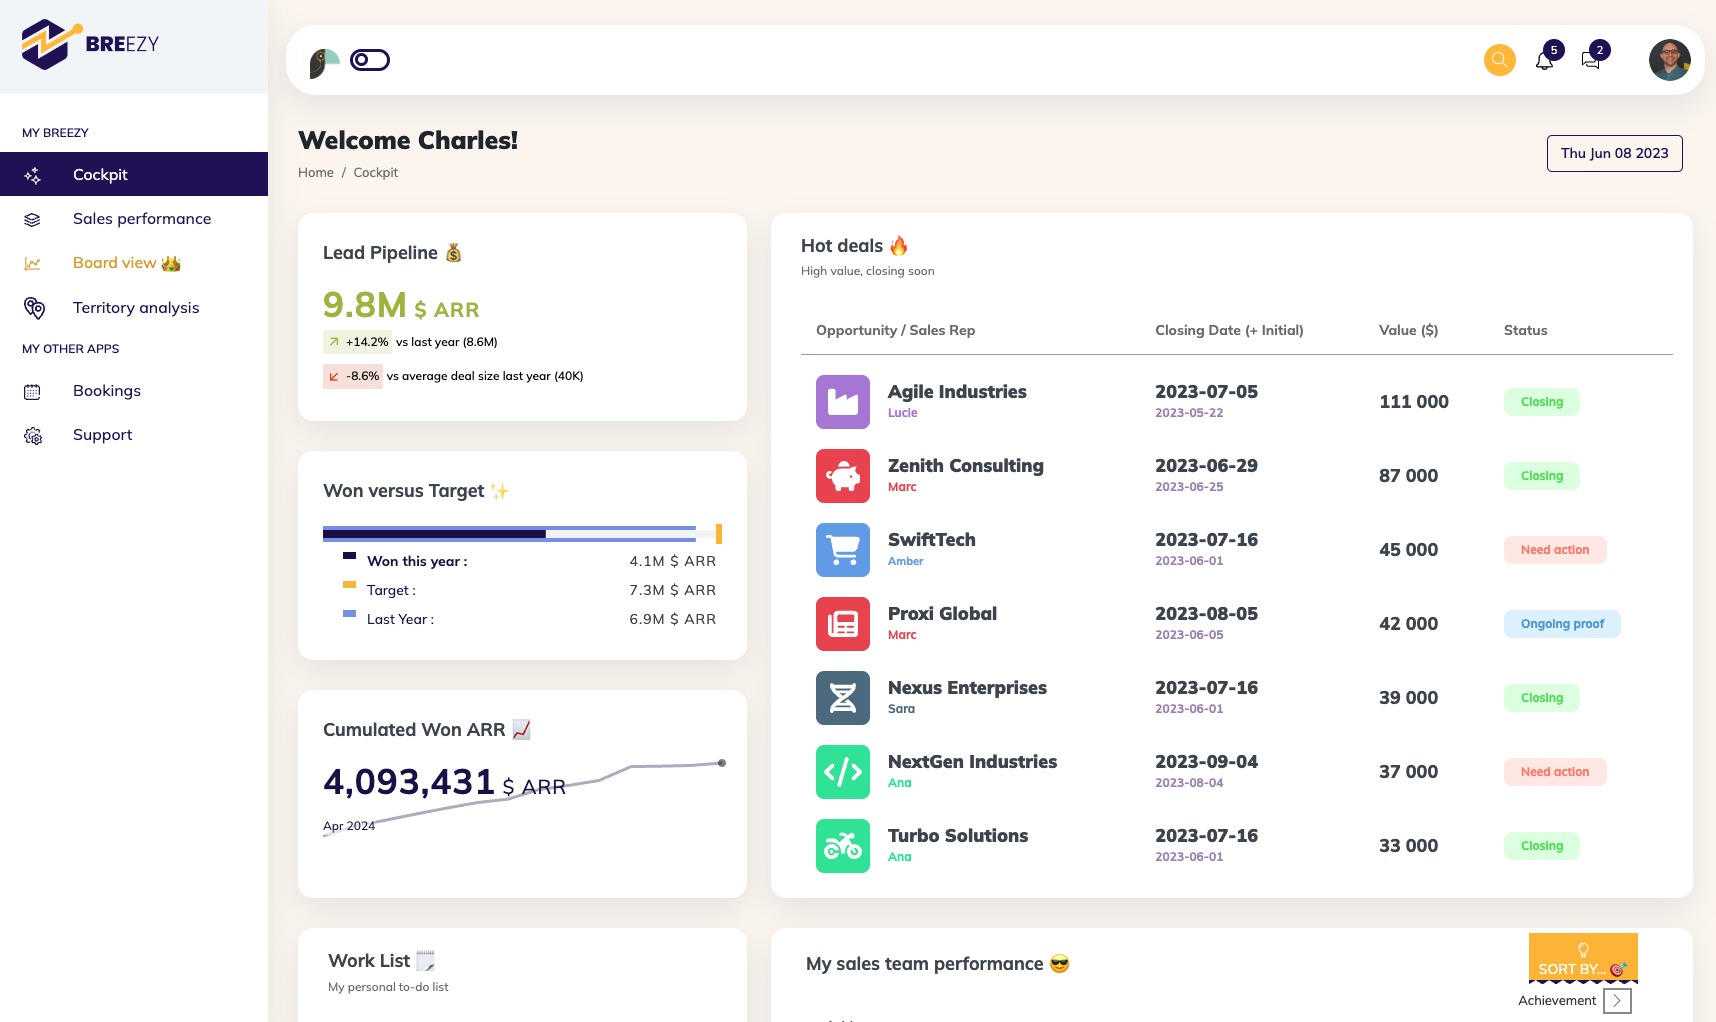Screen dimensions: 1716x1022
Task: Go to Territory analysis page
Action: pos(135,308)
